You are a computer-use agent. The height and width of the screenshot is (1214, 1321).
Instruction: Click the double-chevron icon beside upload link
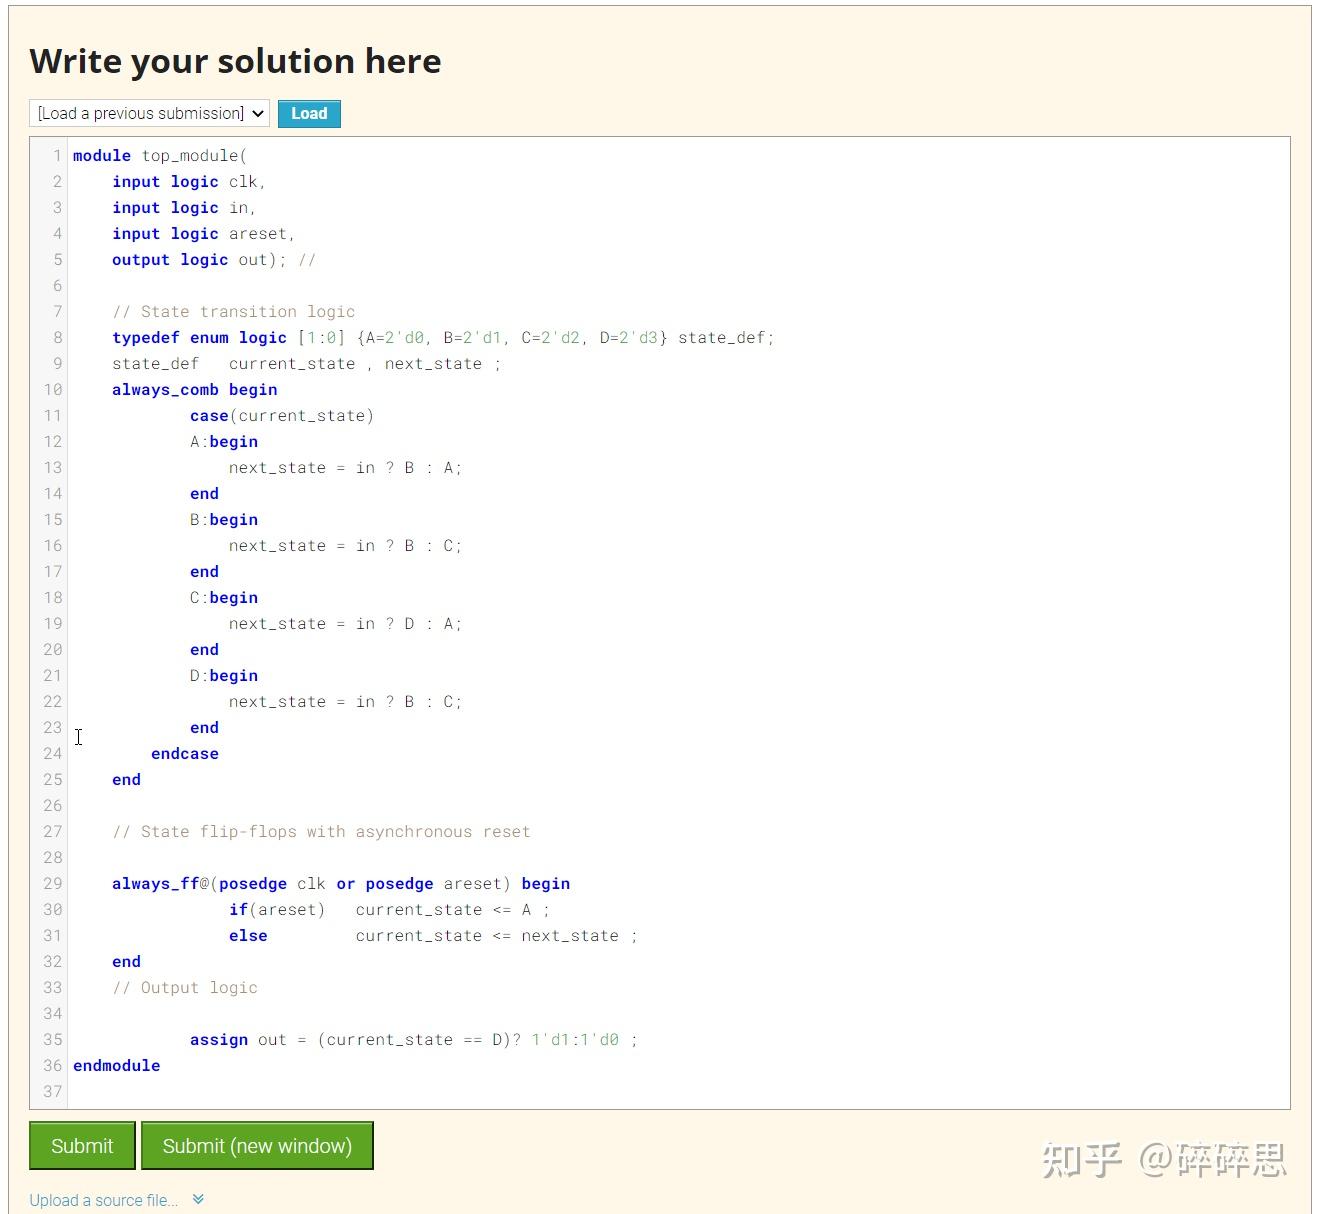[197, 1198]
